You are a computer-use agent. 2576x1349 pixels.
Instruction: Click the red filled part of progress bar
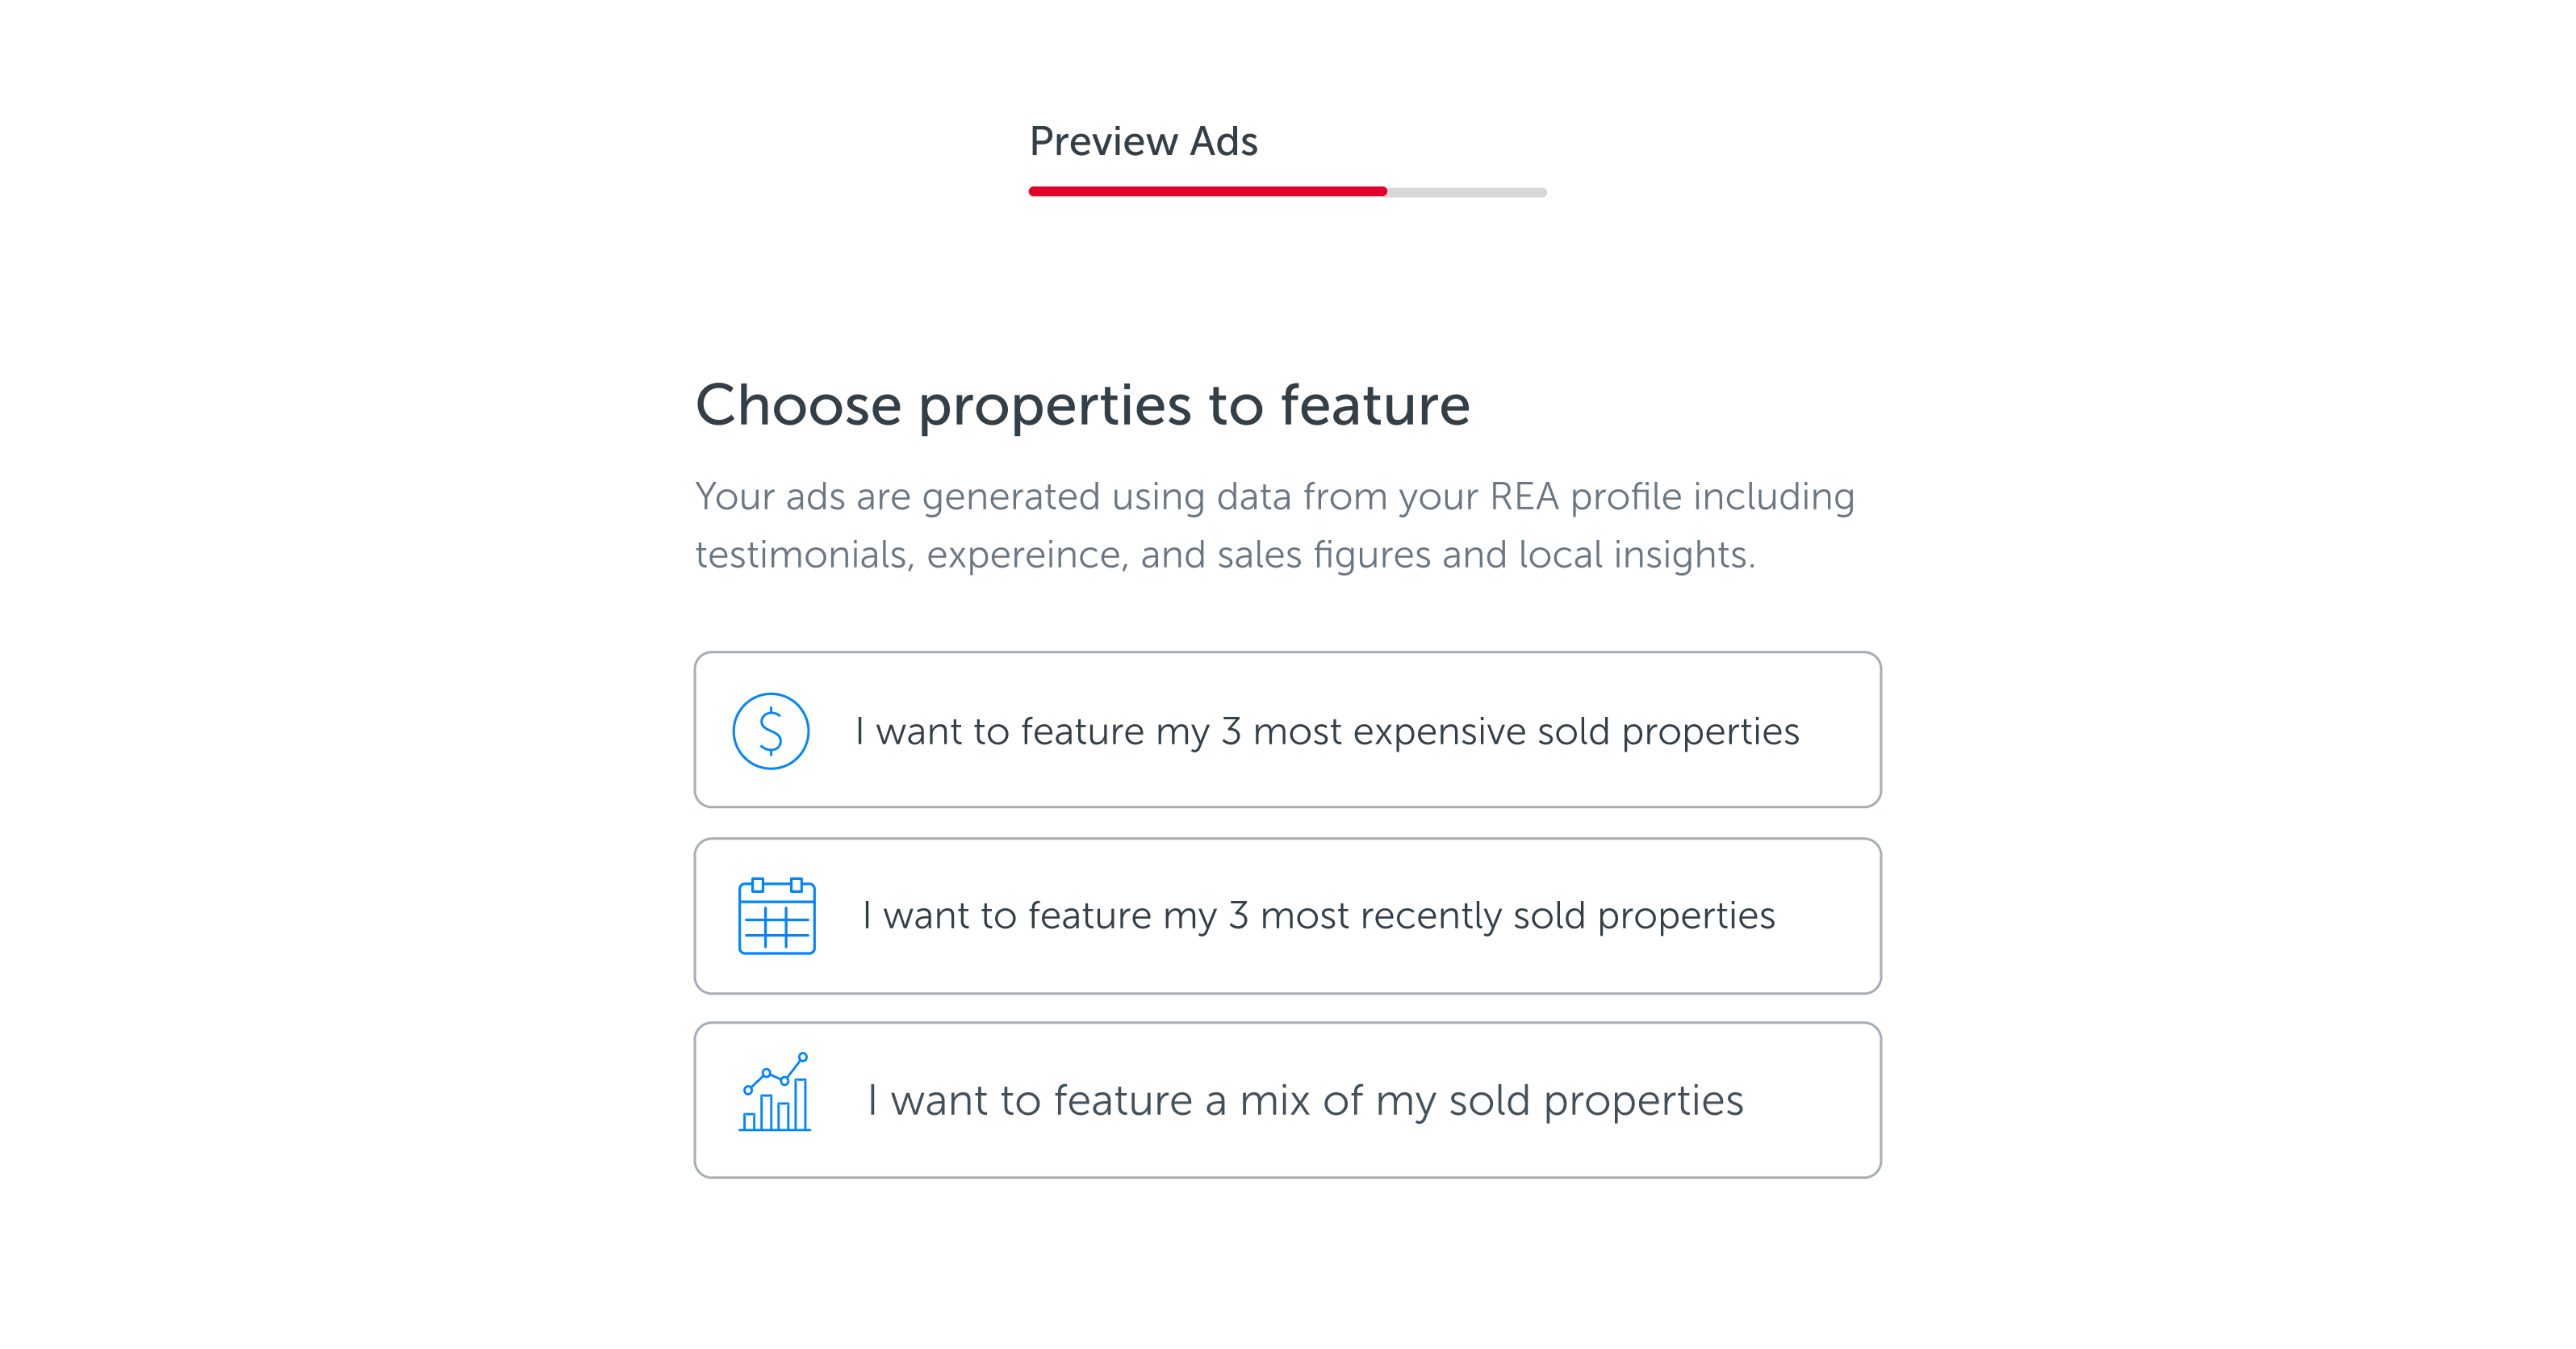pos(1207,191)
